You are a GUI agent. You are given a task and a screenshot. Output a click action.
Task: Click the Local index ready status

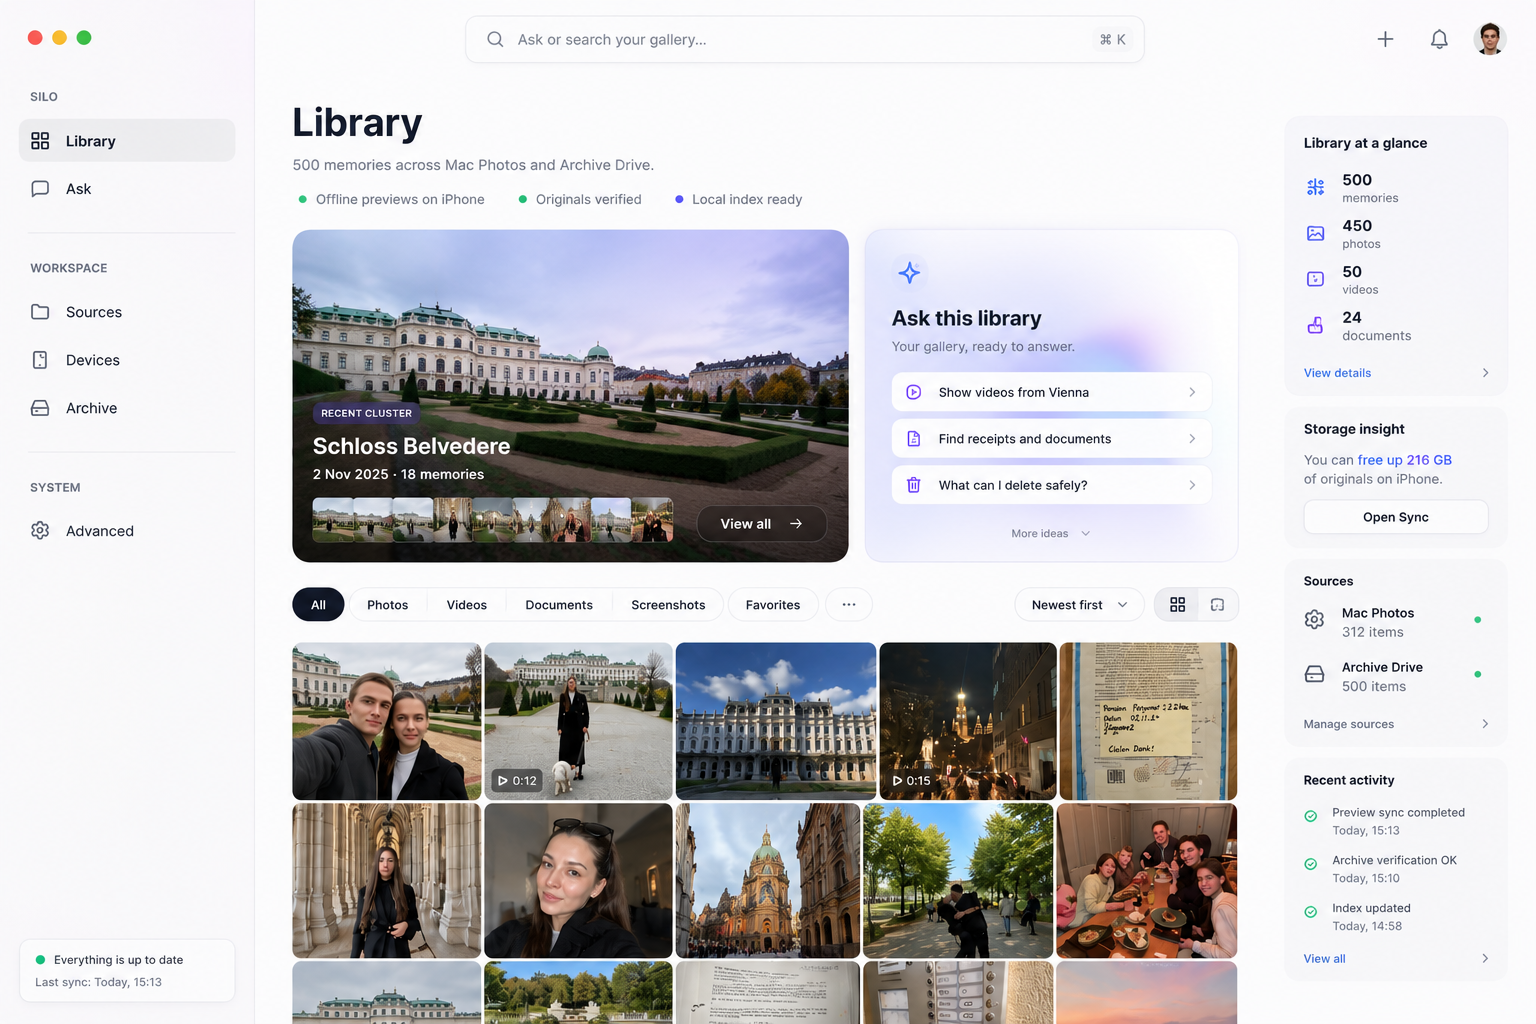(738, 199)
